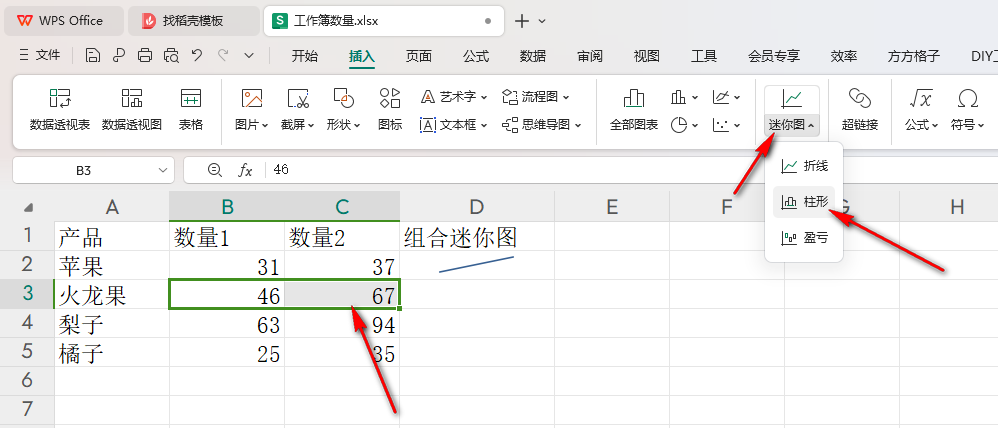The height and width of the screenshot is (428, 998).
Task: Click the PivotChart (数据透视图) icon
Action: coord(132,99)
